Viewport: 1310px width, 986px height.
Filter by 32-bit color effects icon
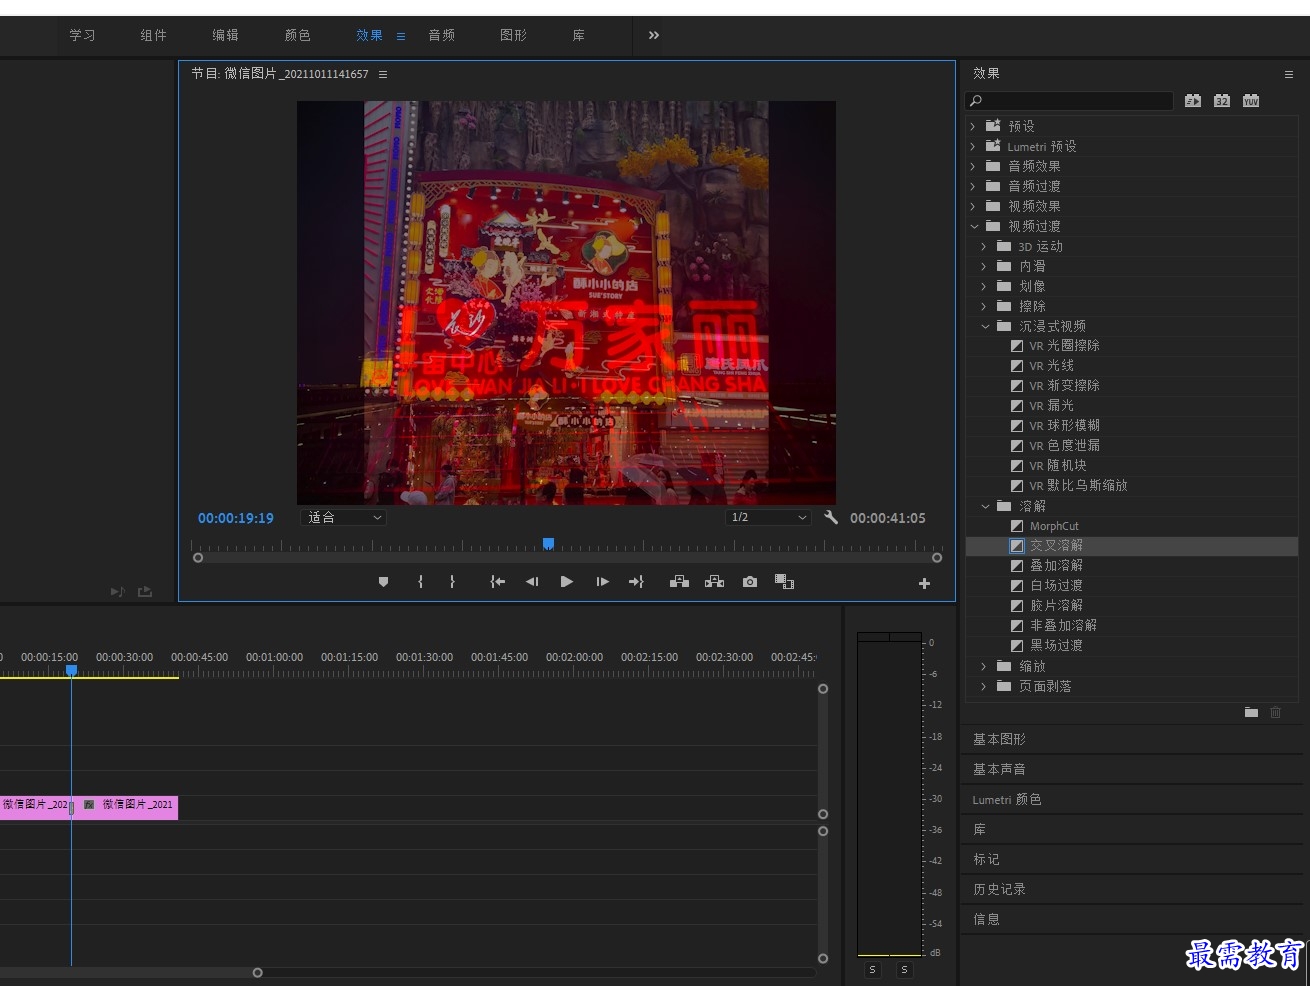click(x=1222, y=101)
